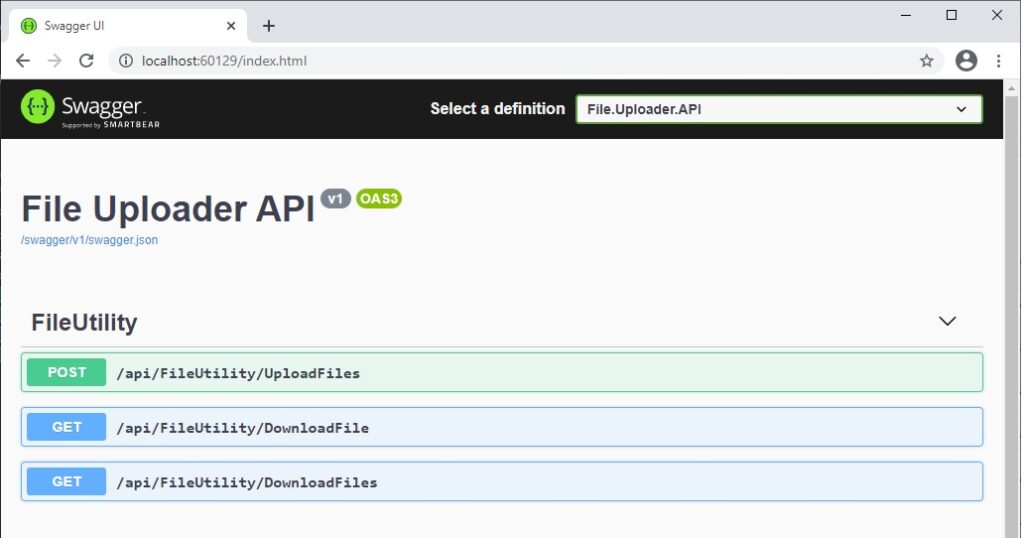Click the File Uploader API title
The height and width of the screenshot is (538, 1024).
click(168, 210)
